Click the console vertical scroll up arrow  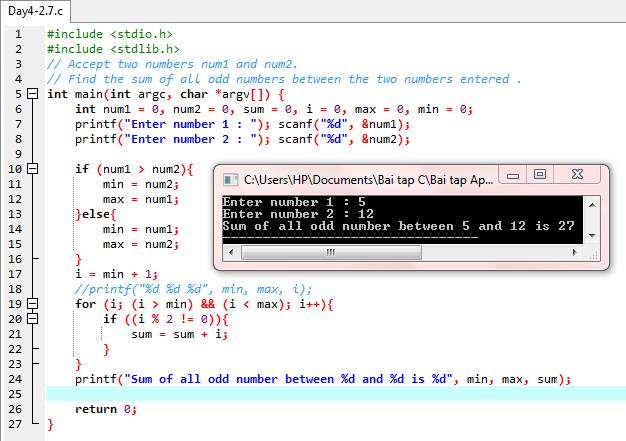pyautogui.click(x=592, y=205)
